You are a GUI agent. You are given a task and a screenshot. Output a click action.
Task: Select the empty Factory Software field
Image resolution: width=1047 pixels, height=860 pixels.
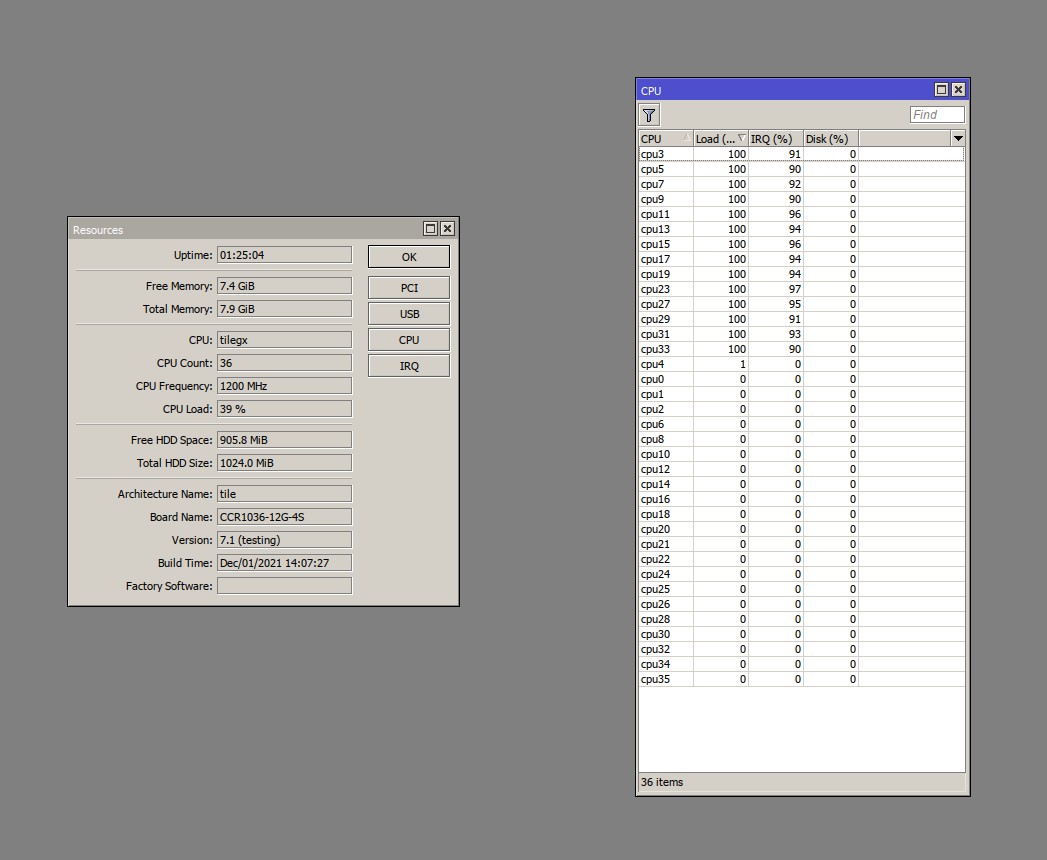[x=284, y=586]
